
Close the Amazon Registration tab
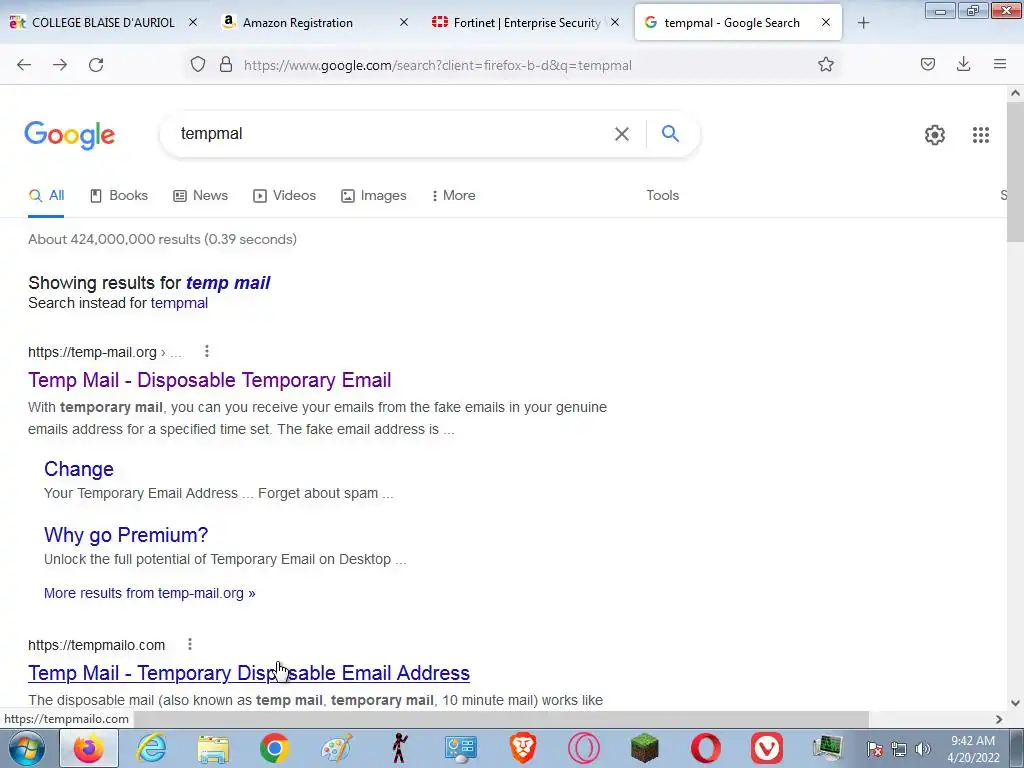(404, 22)
